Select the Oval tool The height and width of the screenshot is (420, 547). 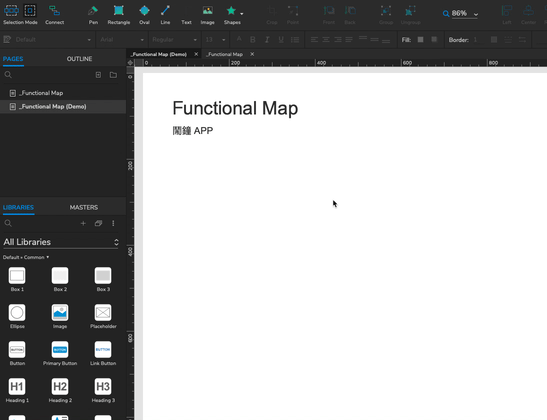144,15
